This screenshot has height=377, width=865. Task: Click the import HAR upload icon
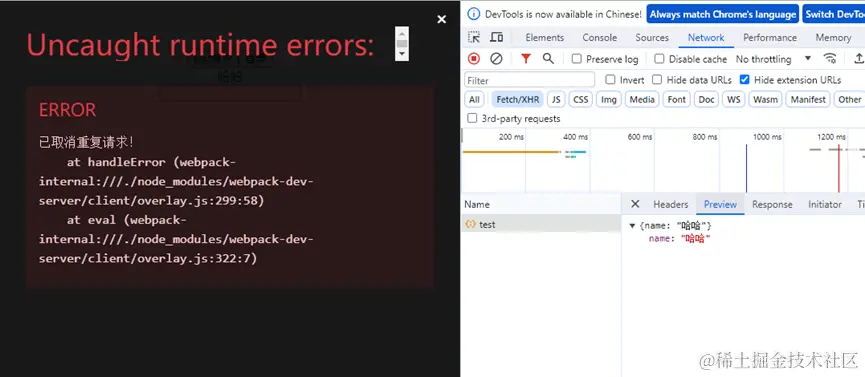point(859,59)
